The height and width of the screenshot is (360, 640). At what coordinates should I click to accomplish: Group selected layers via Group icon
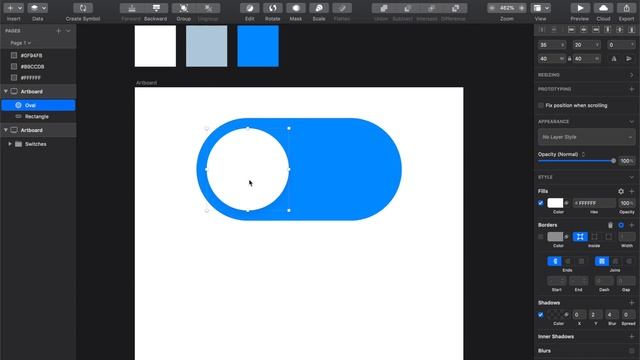click(184, 8)
